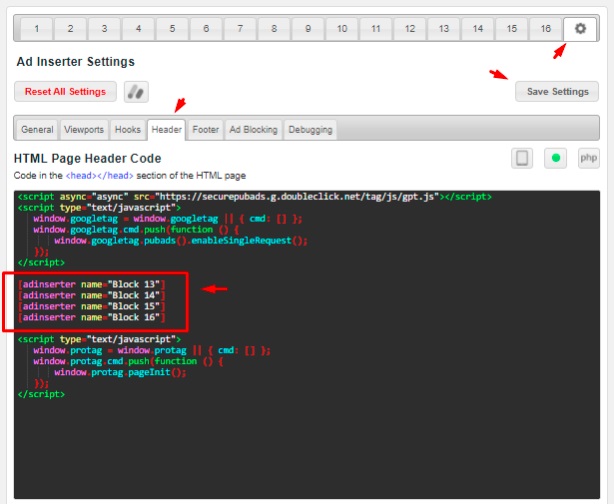The image size is (614, 504).
Task: Toggle the green enable header code button
Action: point(555,158)
